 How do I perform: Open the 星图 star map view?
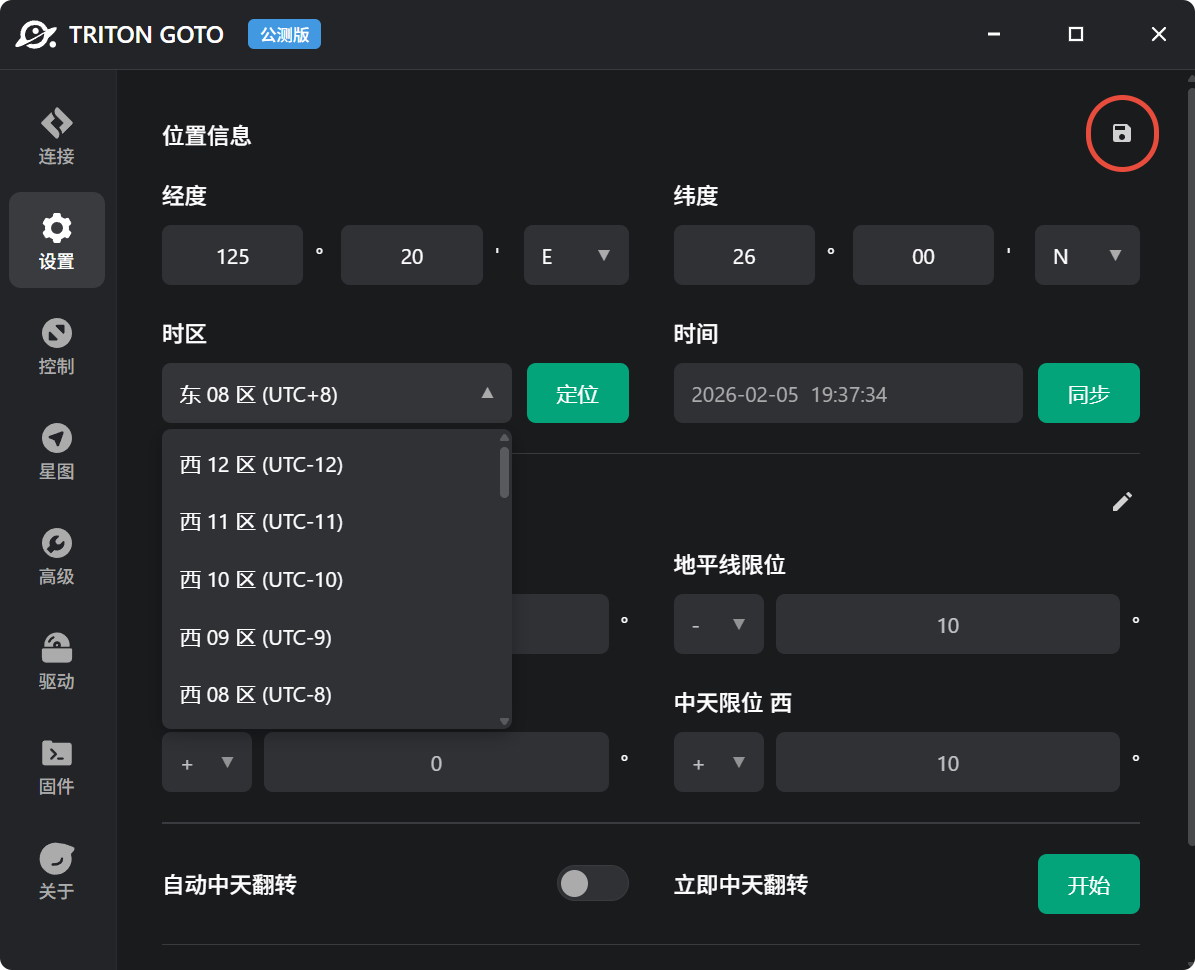(x=56, y=452)
